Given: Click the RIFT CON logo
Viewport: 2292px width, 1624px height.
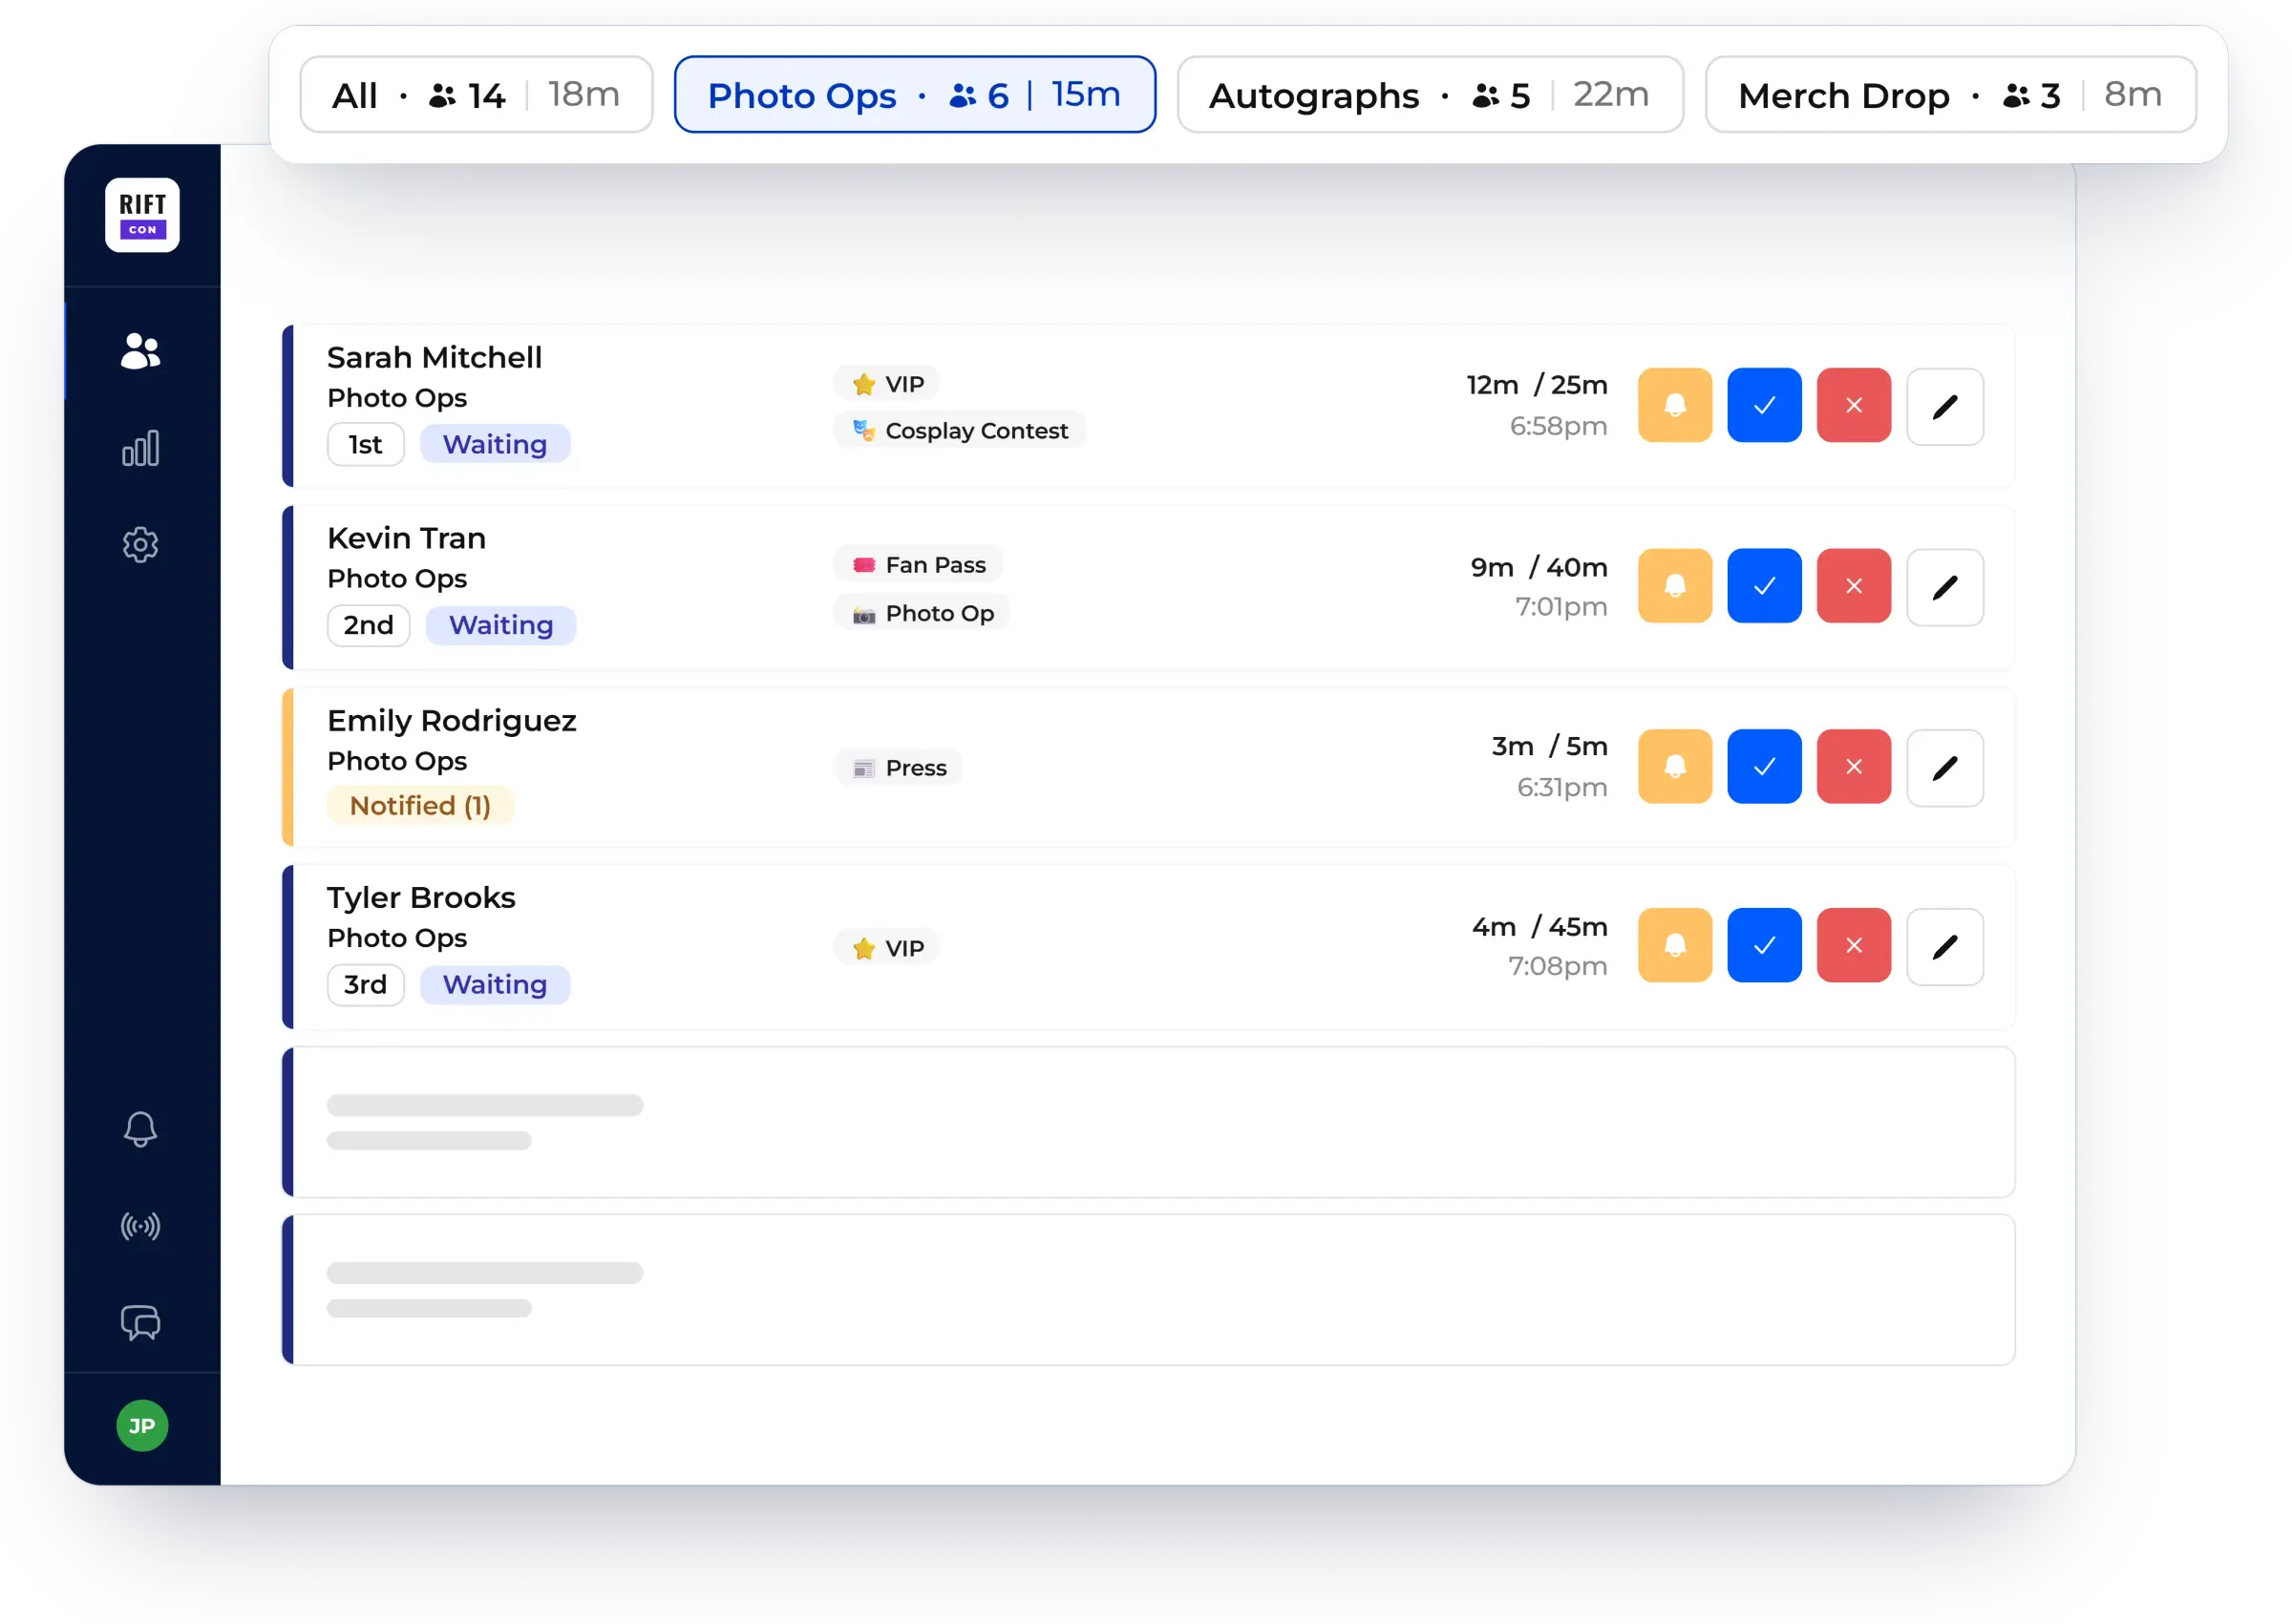Looking at the screenshot, I should 142,215.
